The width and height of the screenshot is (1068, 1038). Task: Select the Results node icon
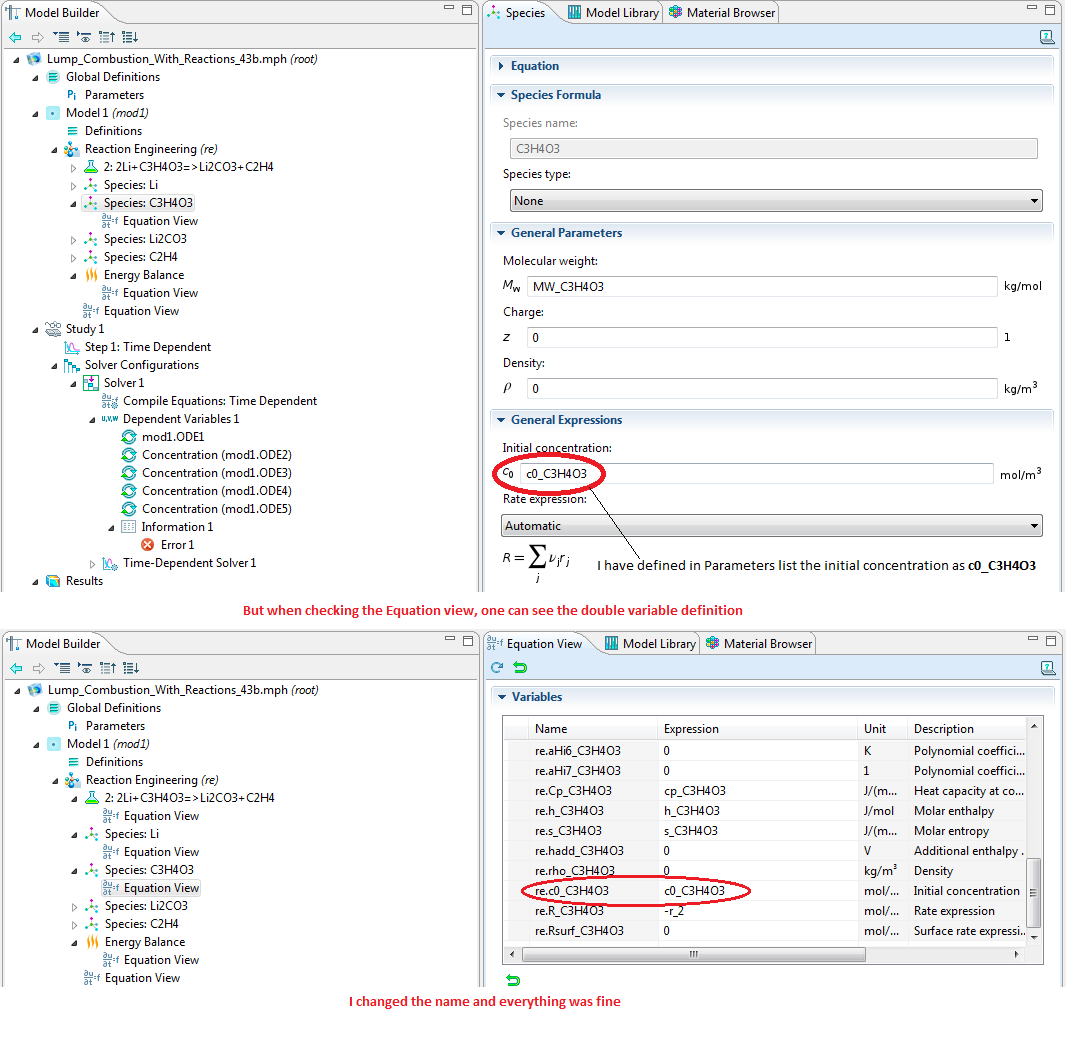point(53,581)
